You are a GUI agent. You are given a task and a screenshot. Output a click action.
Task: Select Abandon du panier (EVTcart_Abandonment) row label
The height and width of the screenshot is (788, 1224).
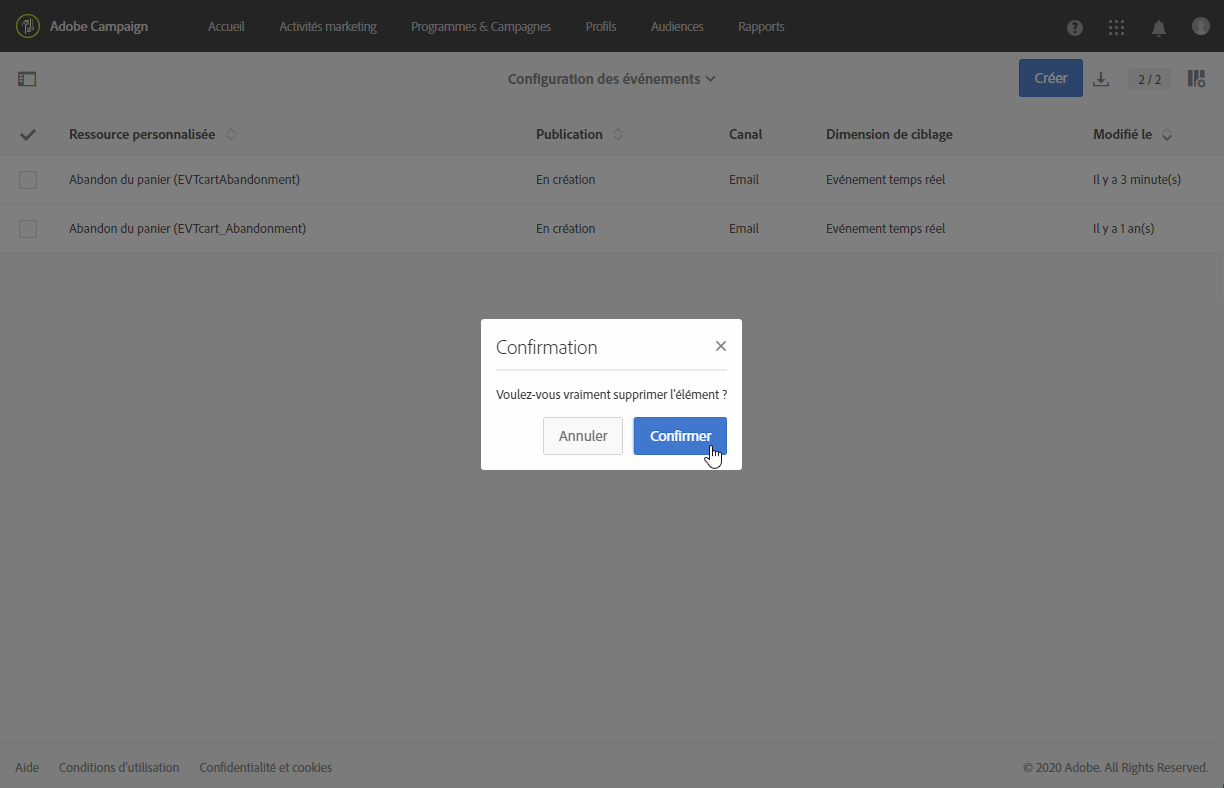pos(187,229)
